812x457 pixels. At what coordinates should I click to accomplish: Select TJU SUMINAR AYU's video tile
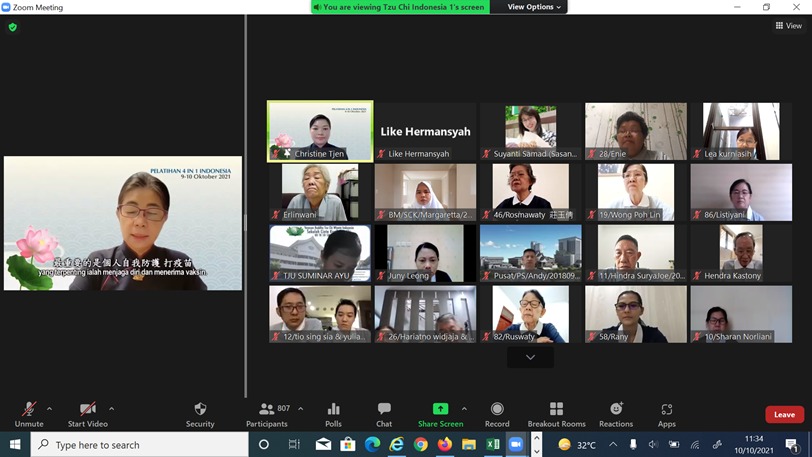pyautogui.click(x=320, y=253)
